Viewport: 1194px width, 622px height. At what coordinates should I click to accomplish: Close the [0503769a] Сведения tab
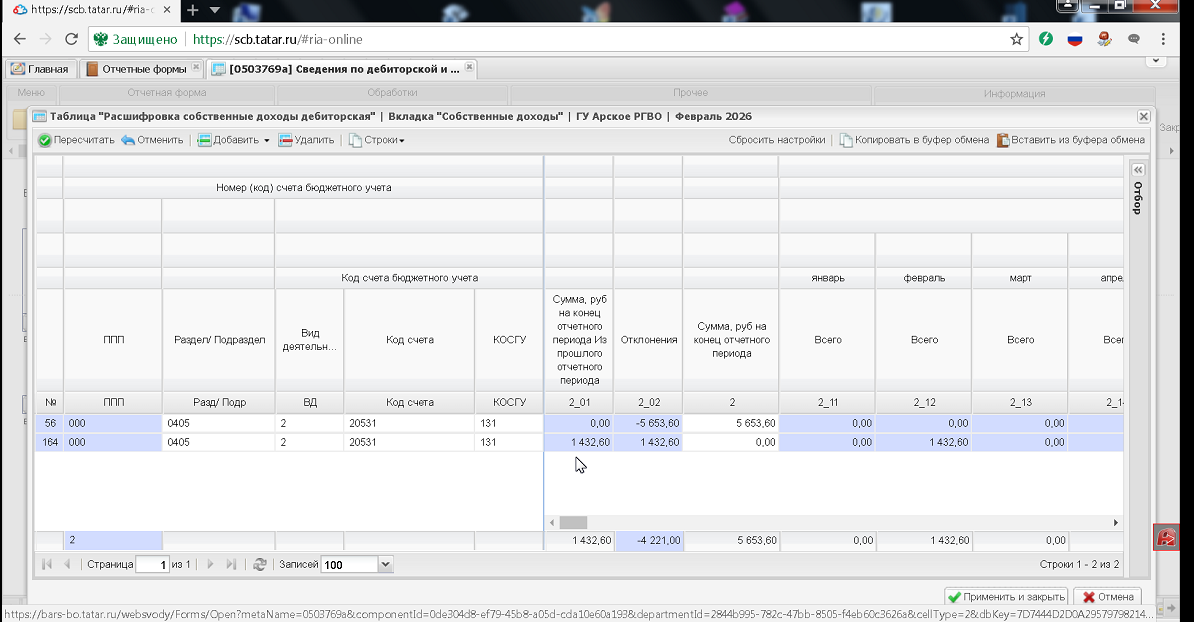click(469, 67)
